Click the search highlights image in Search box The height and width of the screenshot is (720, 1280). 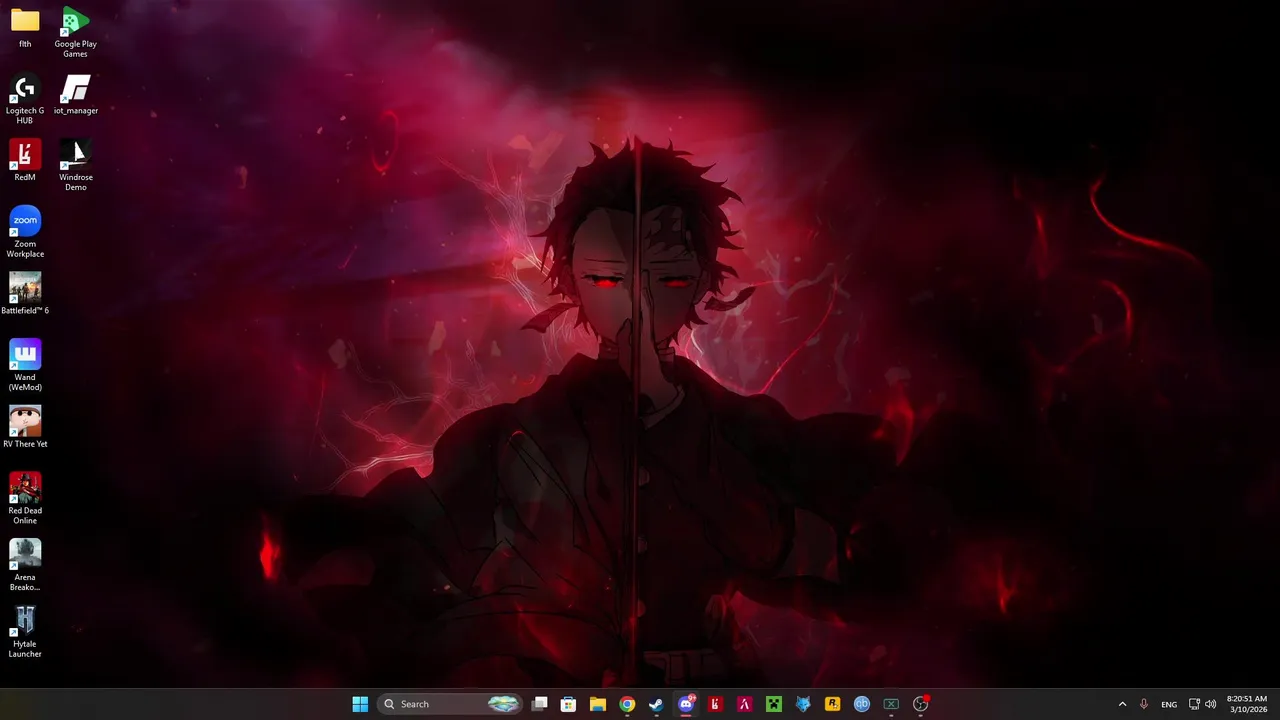(503, 704)
